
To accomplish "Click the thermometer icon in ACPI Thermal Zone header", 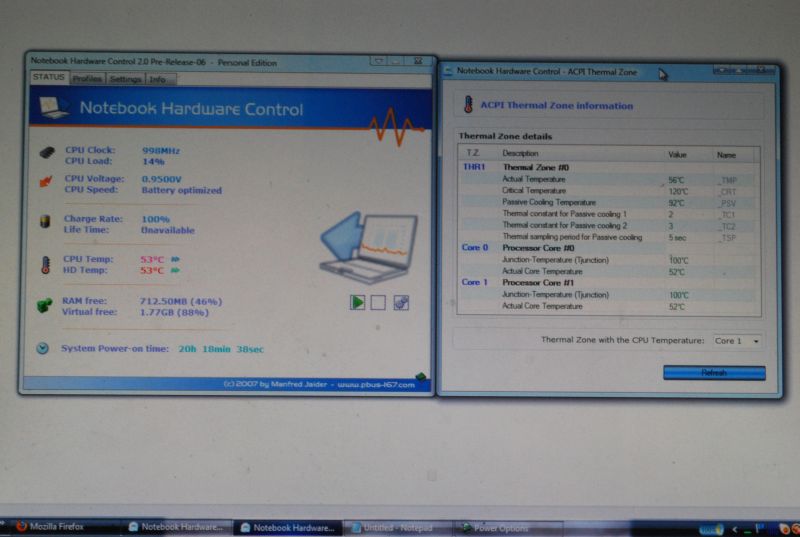I will [468, 104].
